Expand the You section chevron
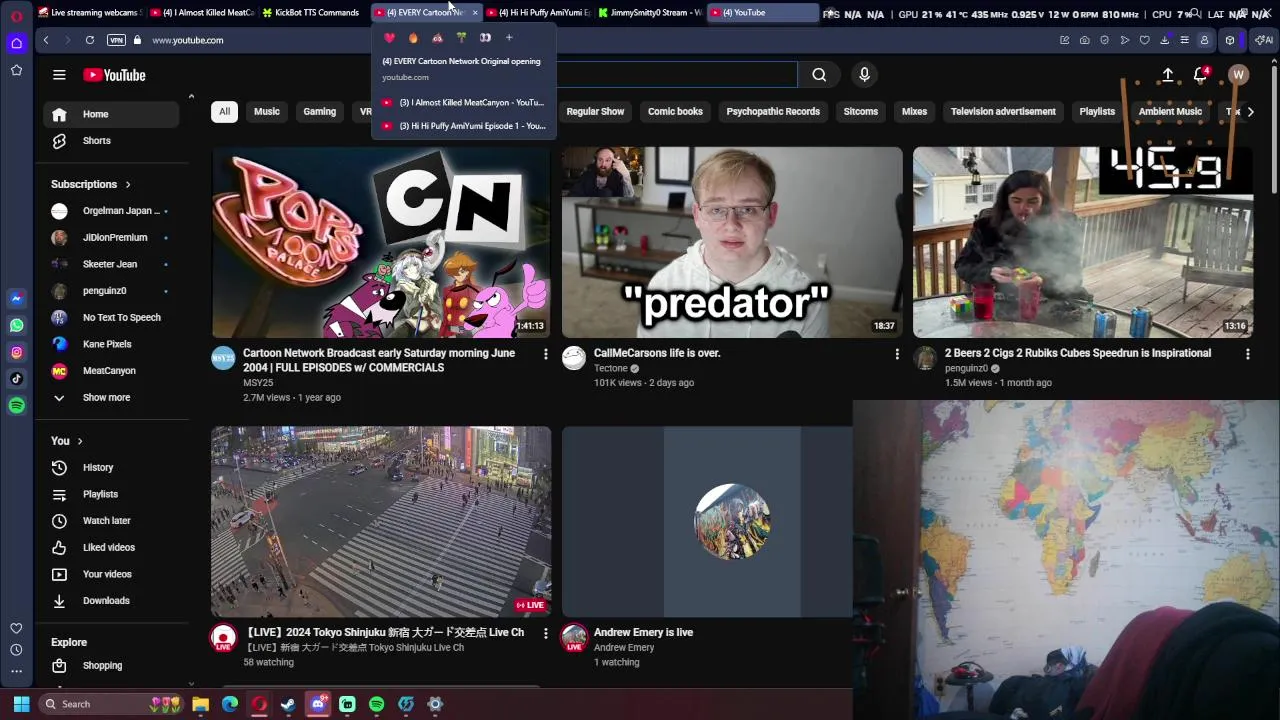 point(80,441)
